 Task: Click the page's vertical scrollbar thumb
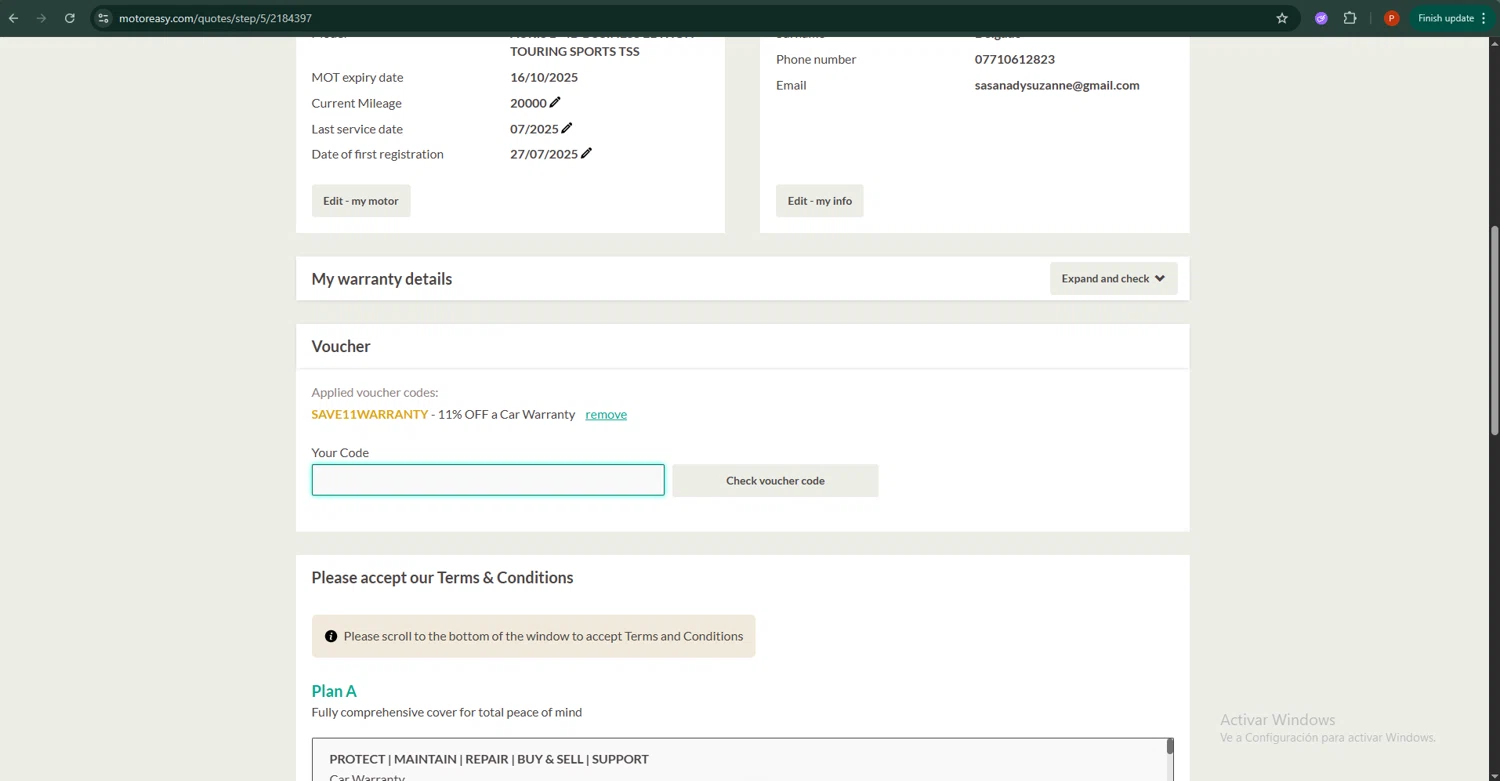(1494, 330)
